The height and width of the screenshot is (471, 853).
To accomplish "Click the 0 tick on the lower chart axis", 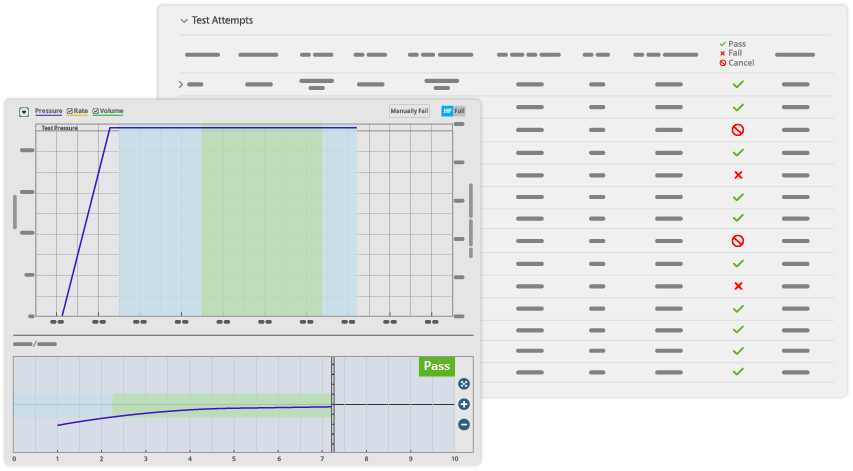I will point(14,459).
